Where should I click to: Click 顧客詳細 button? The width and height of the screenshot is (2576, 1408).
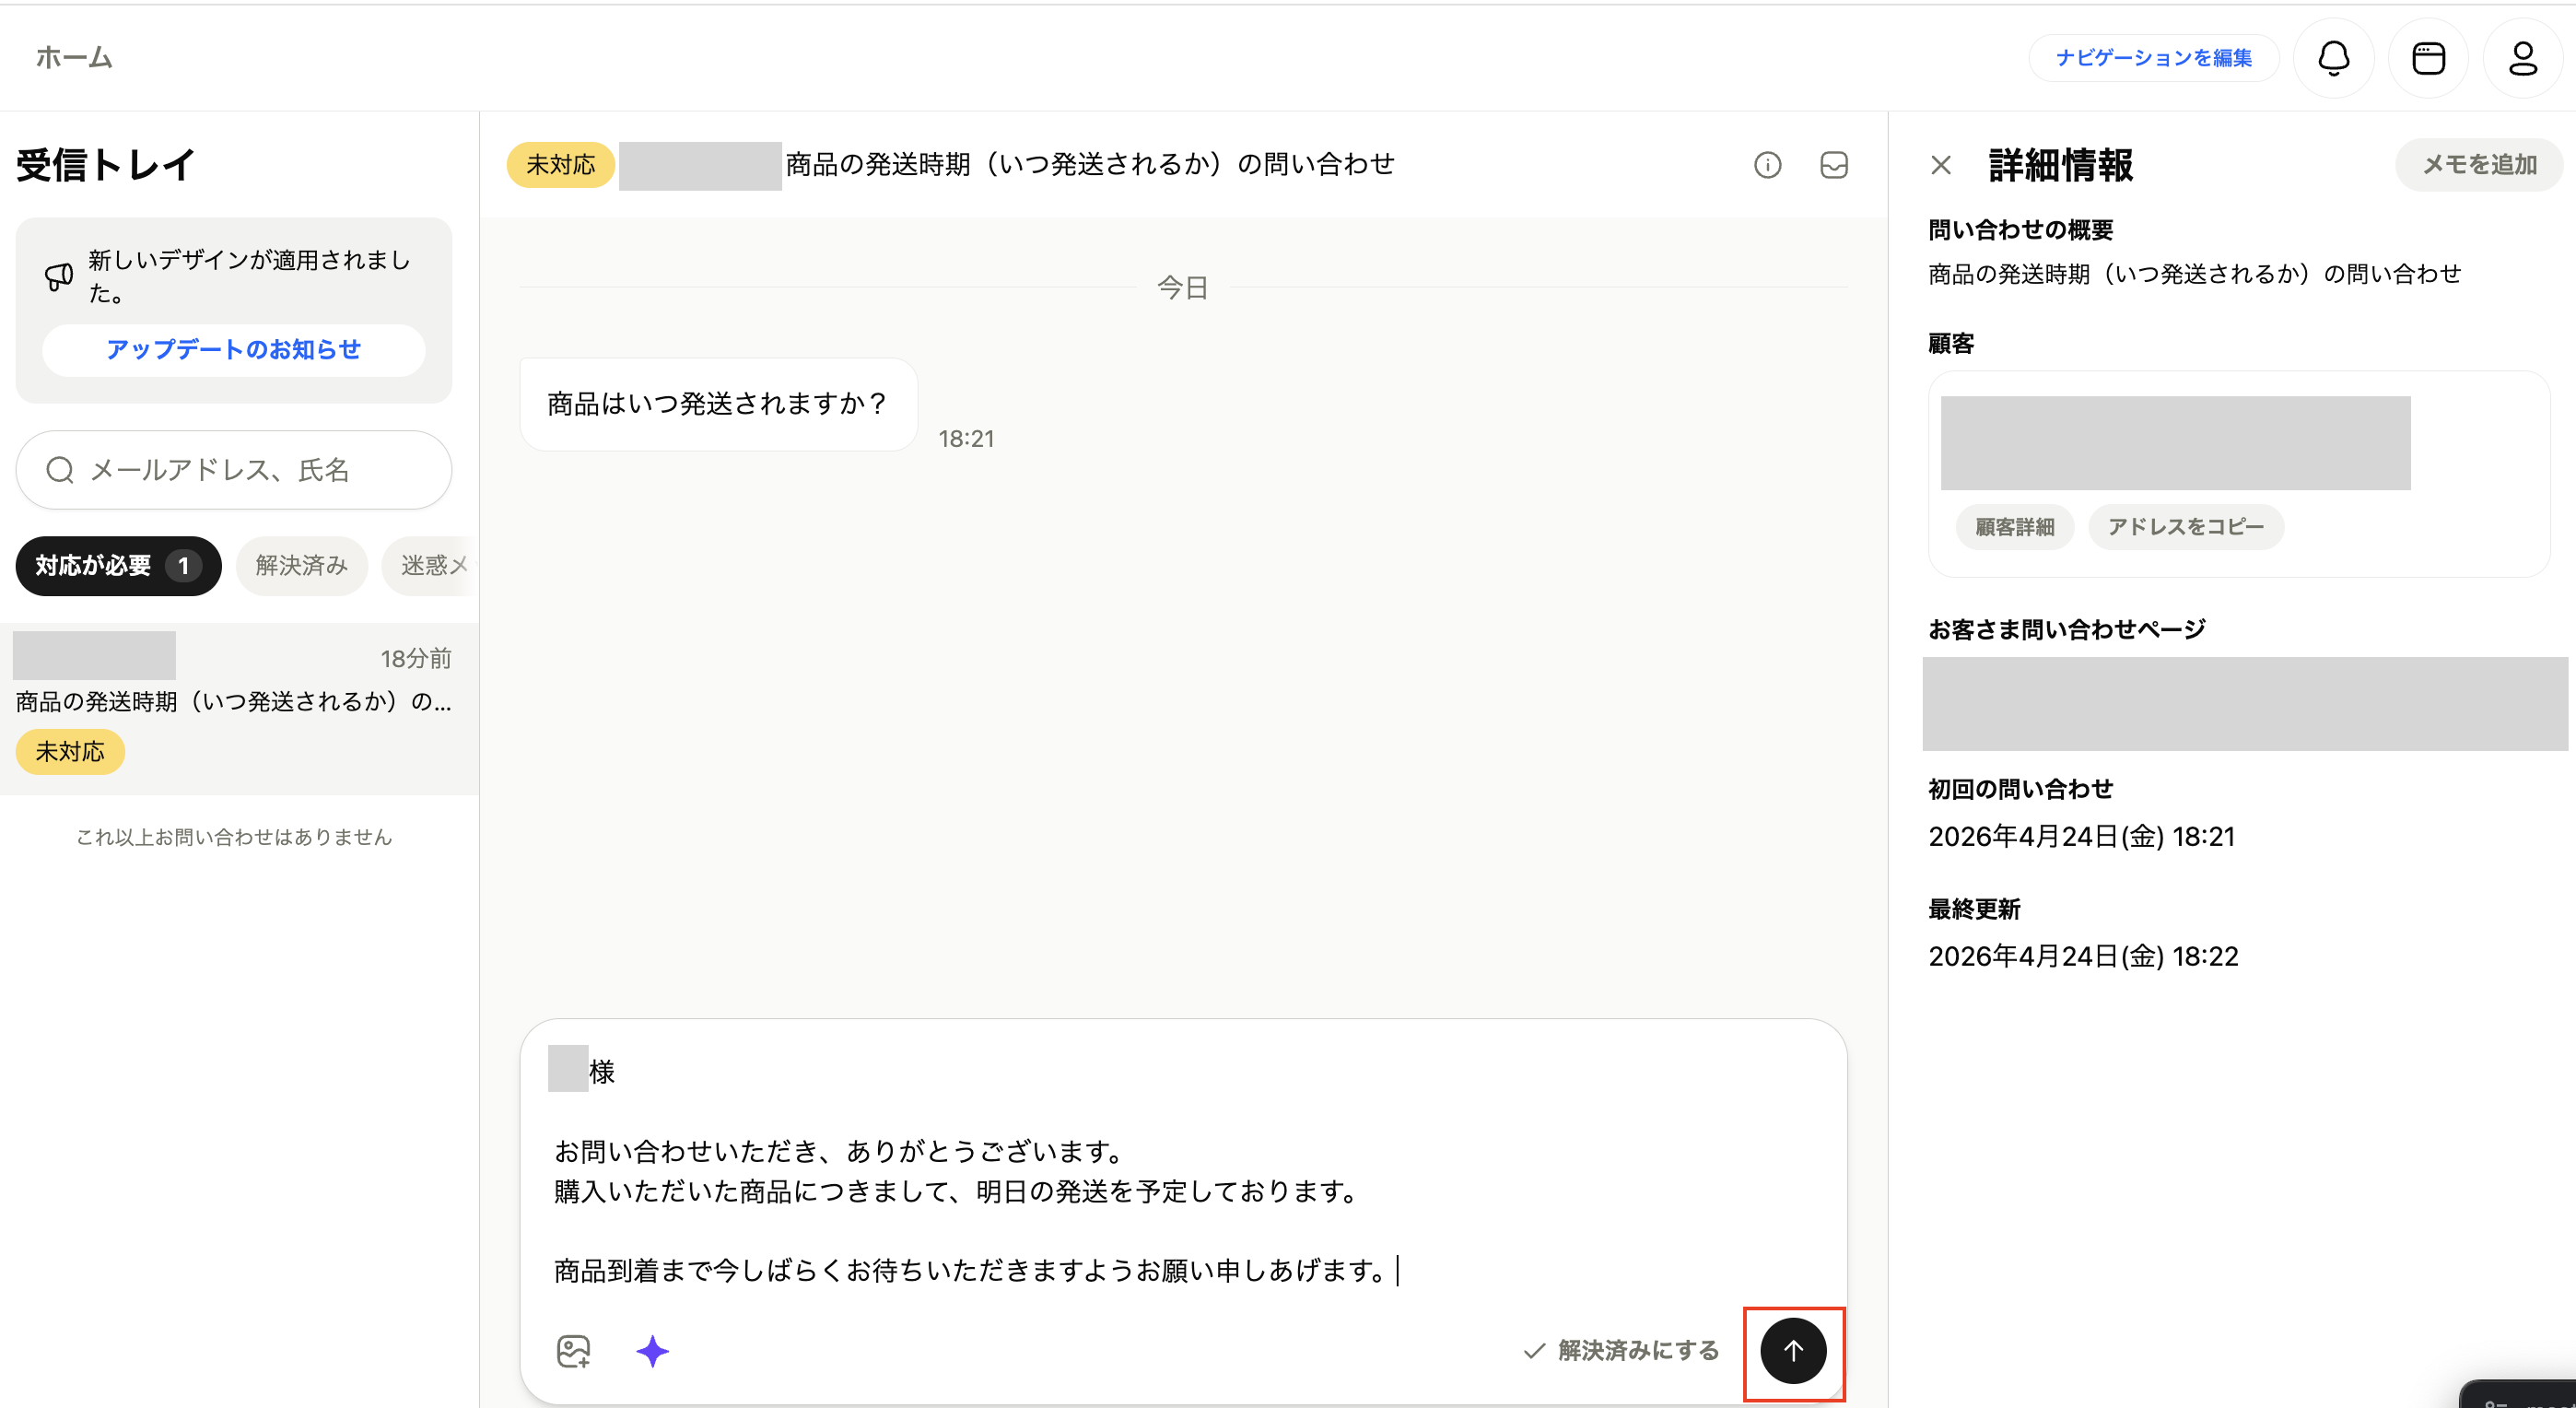click(2014, 527)
